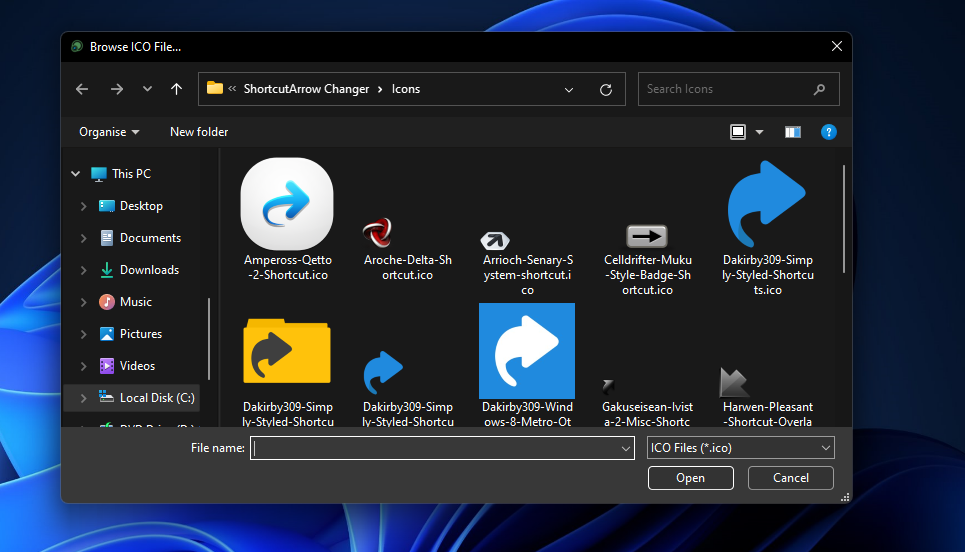Click the search magnifier icon
965x552 pixels.
point(819,89)
